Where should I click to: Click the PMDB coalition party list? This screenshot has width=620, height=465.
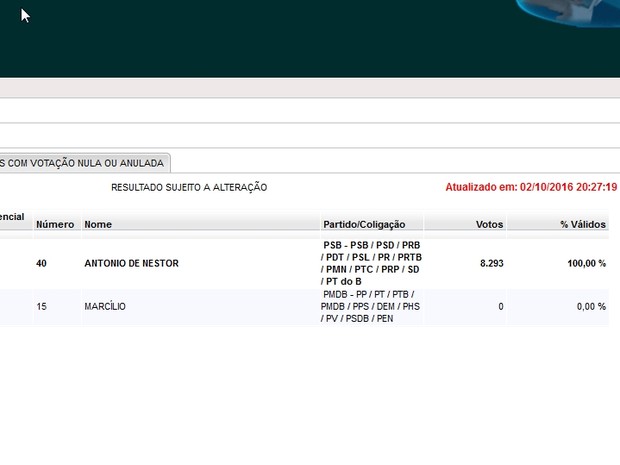tap(371, 306)
